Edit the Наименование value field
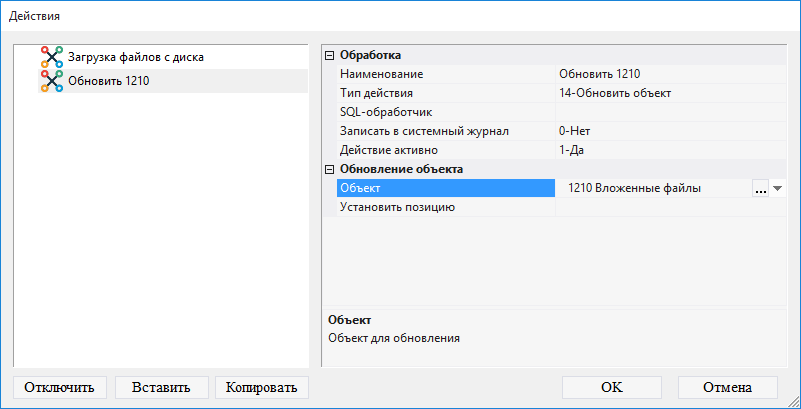The width and height of the screenshot is (801, 409). 670,74
